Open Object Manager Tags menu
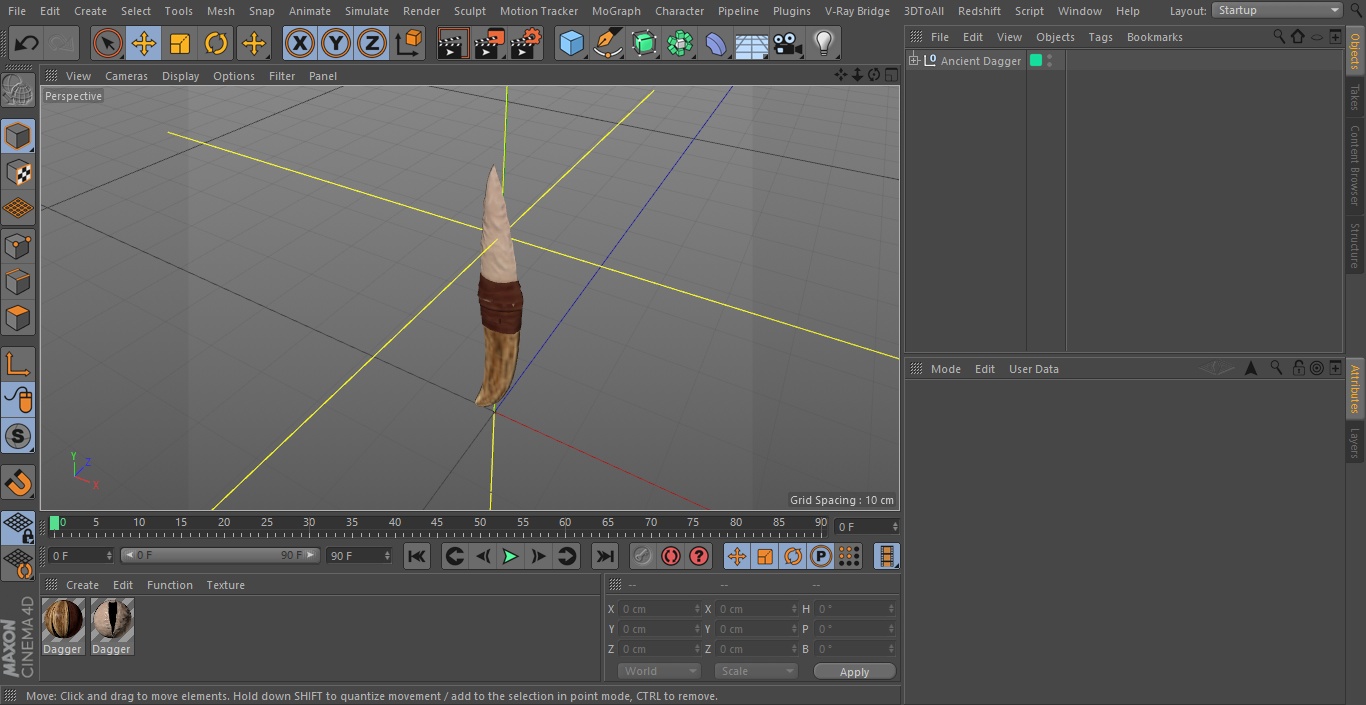This screenshot has height=705, width=1366. pyautogui.click(x=1100, y=37)
